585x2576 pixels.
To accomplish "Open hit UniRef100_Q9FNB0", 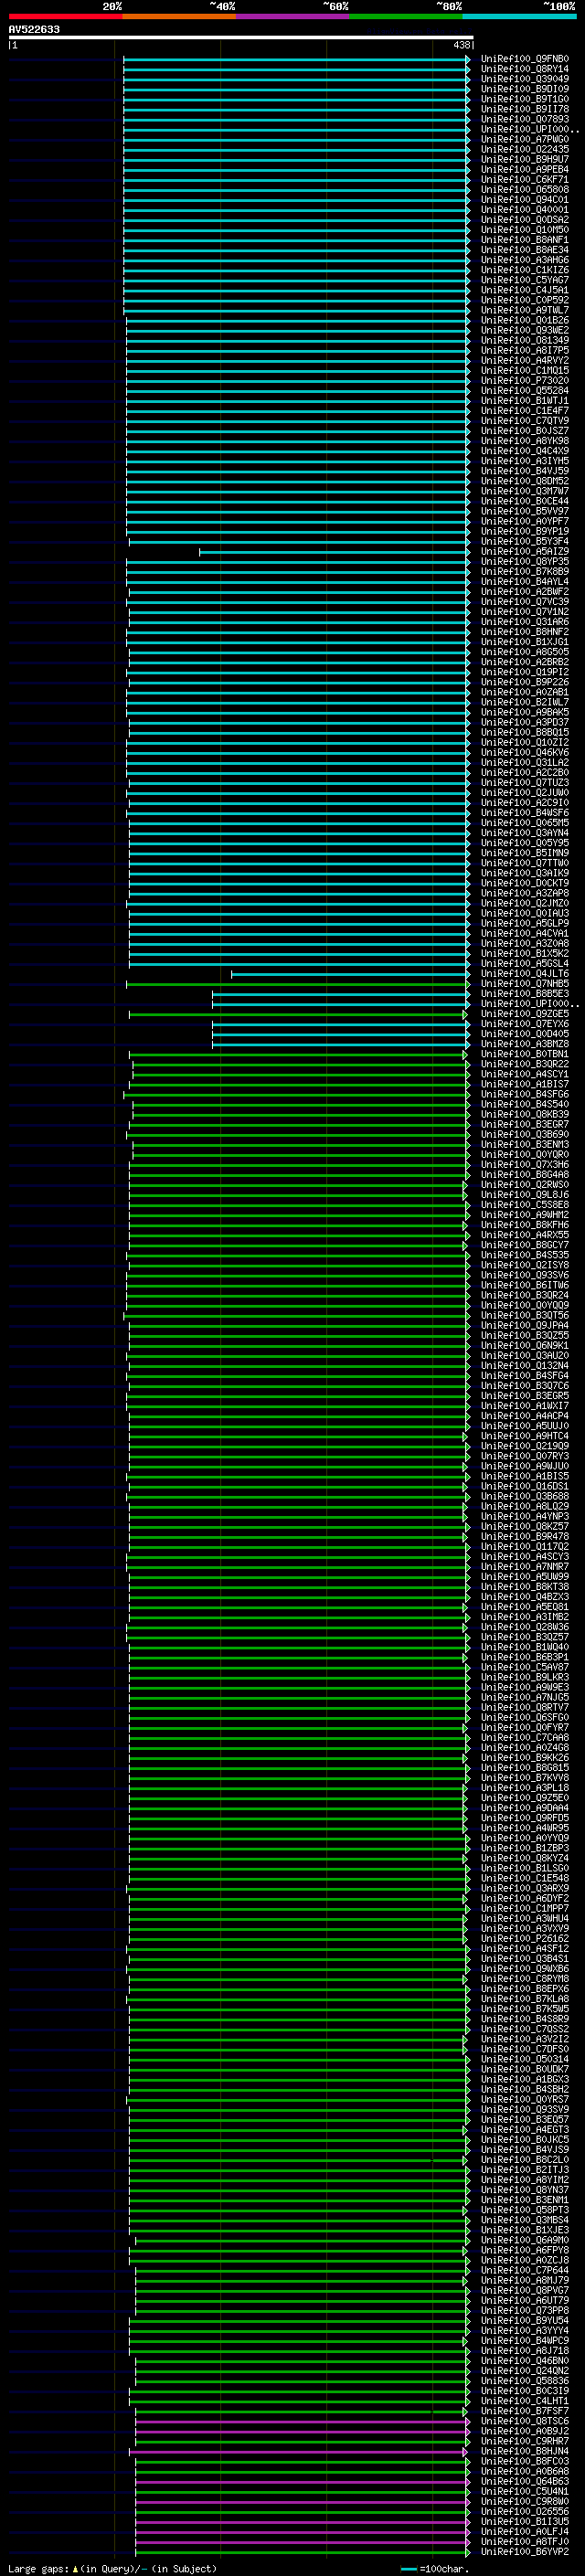I will point(524,59).
